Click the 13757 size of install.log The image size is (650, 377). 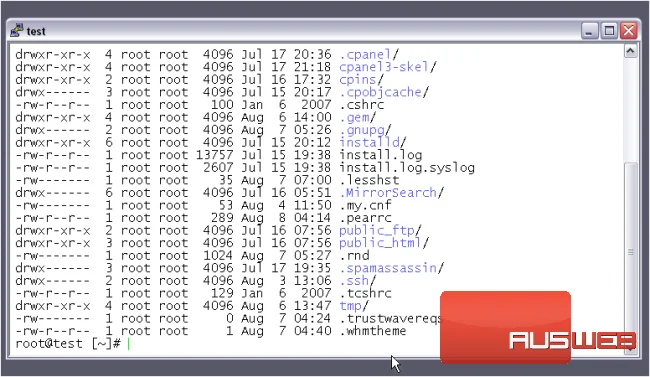(x=215, y=155)
